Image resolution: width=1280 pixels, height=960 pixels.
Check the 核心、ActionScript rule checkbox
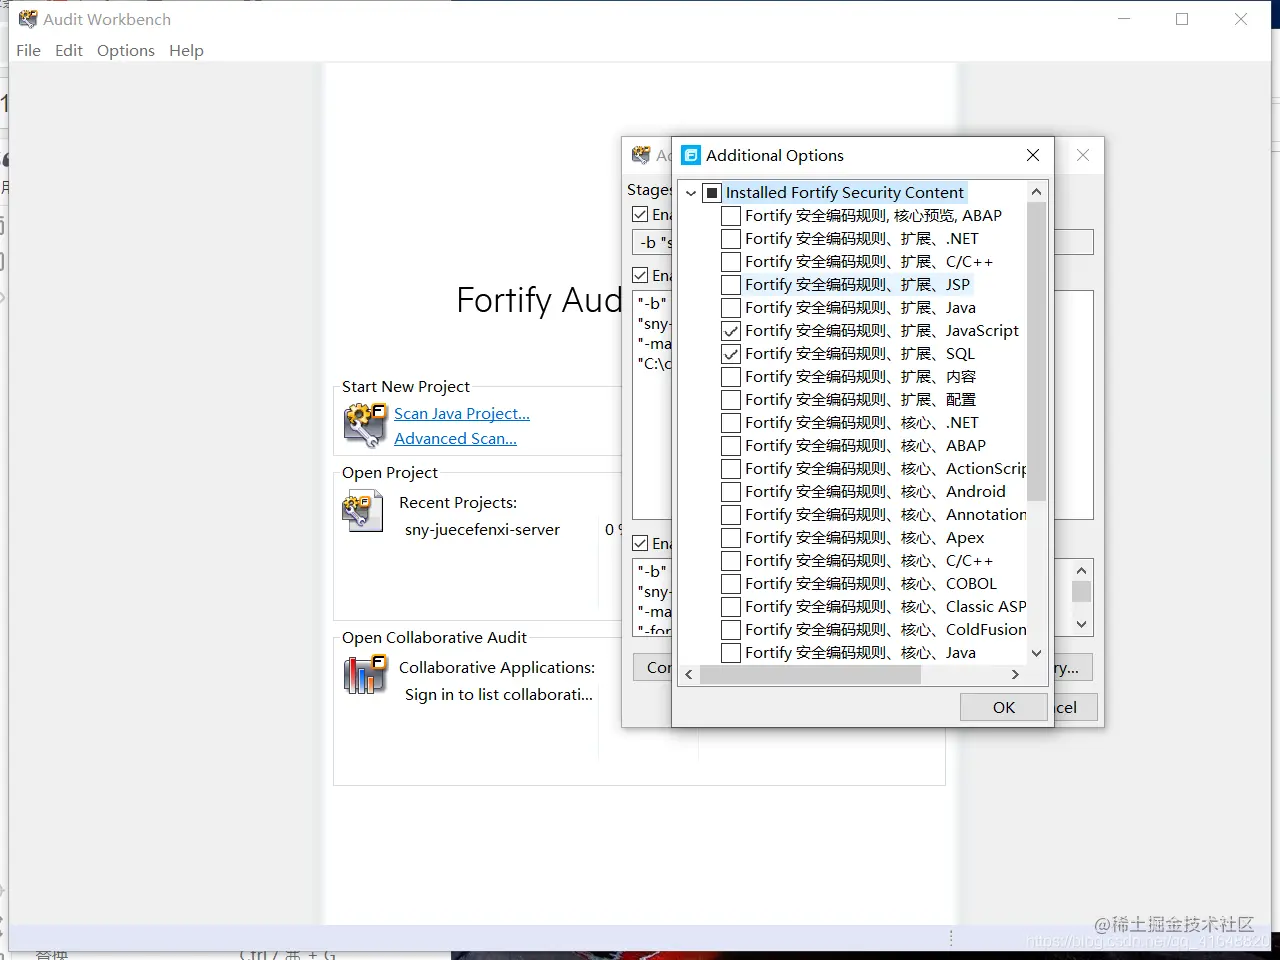tap(731, 468)
